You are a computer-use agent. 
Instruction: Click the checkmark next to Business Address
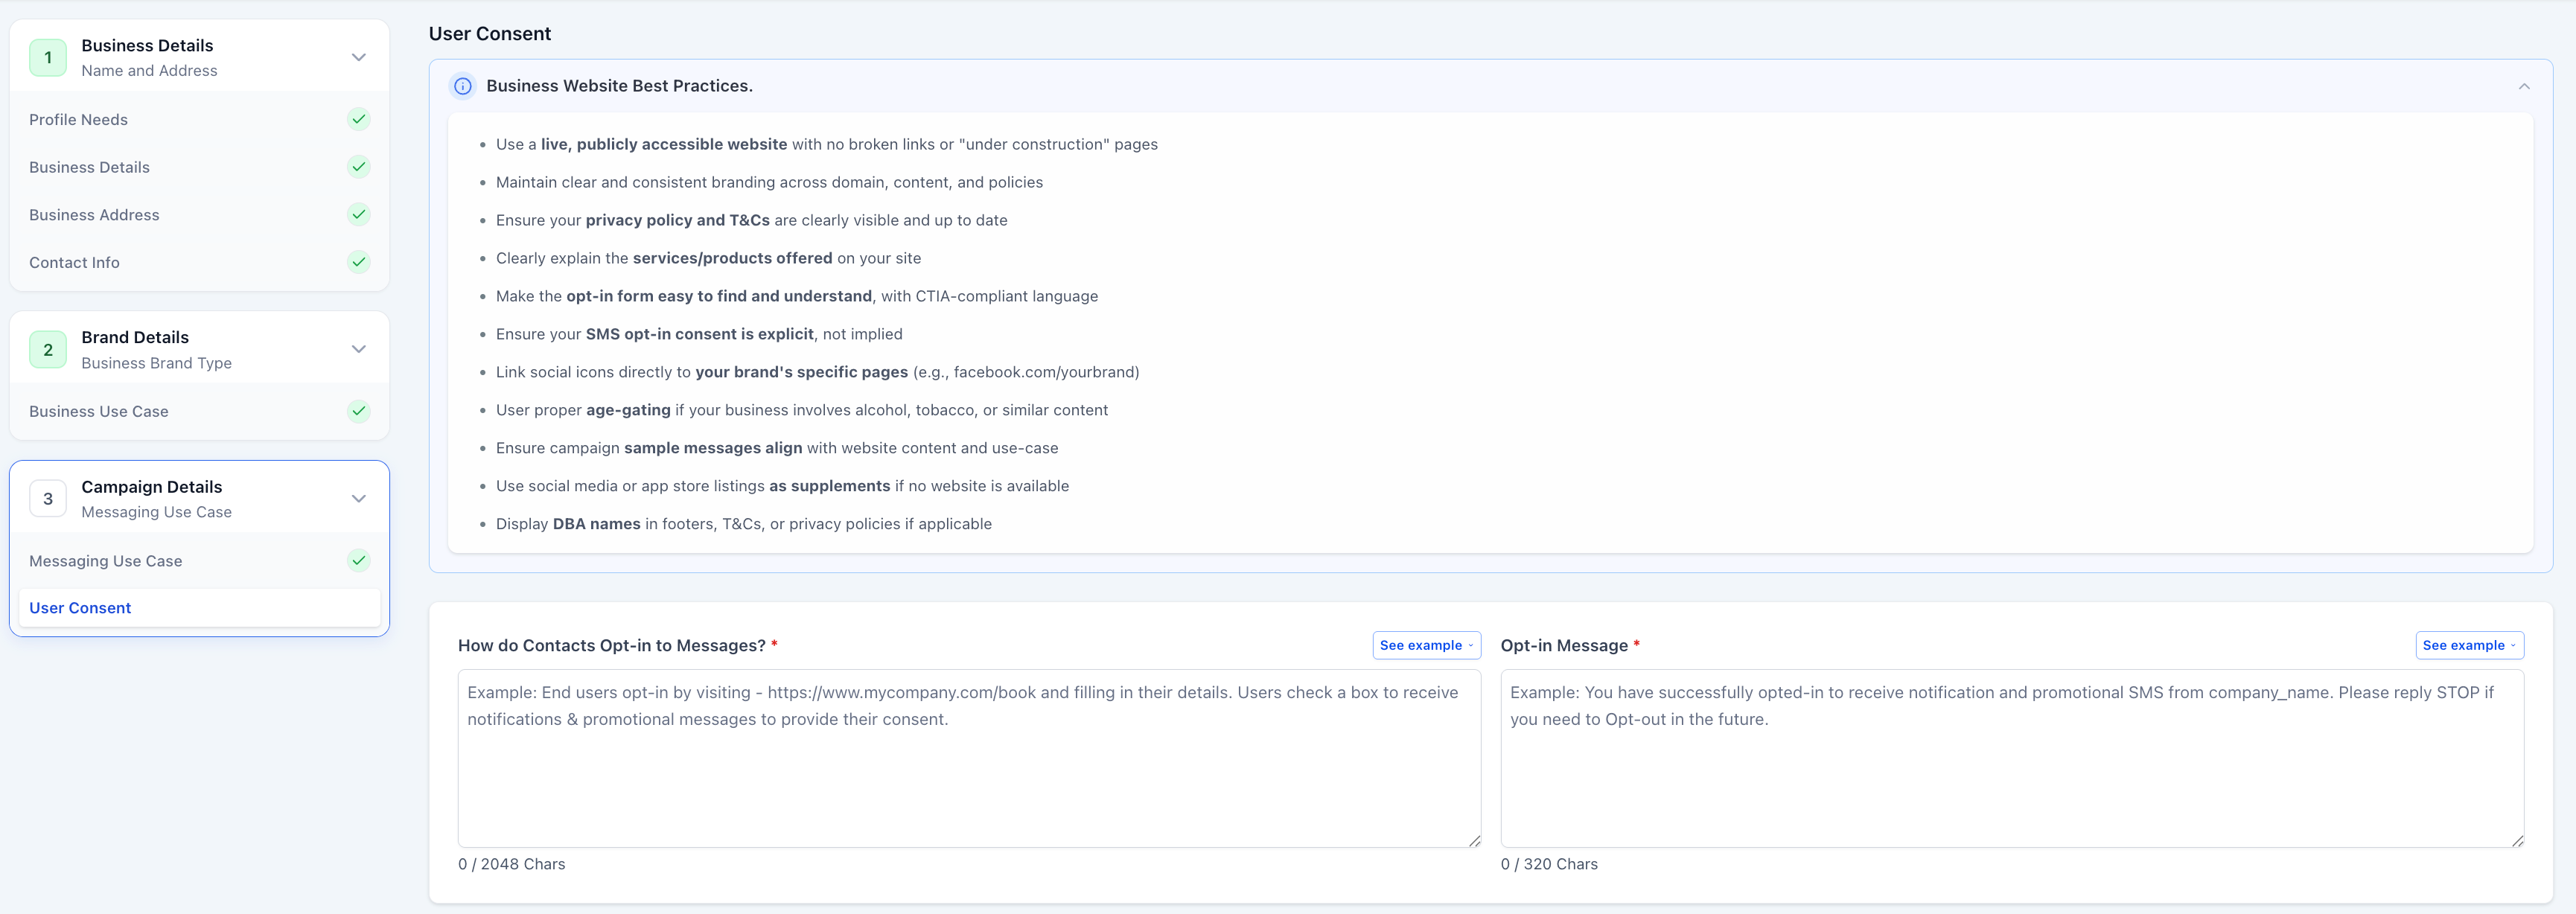click(x=358, y=214)
